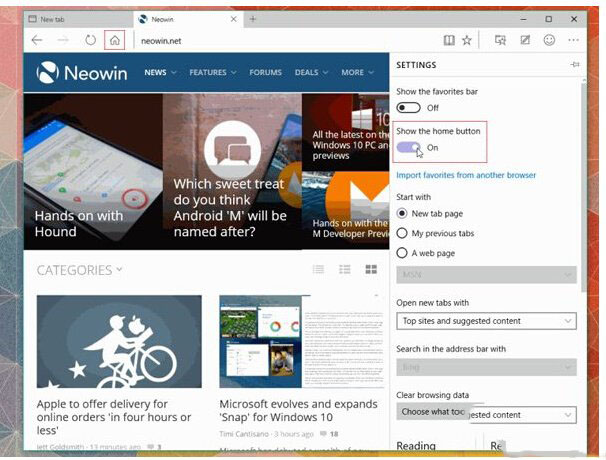Expand the MORE menu
Viewport: 606px width, 460px height.
[x=357, y=72]
